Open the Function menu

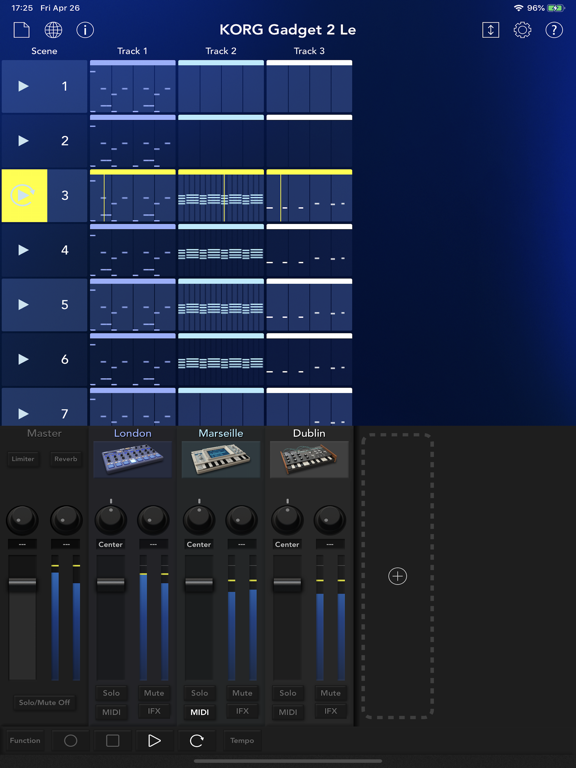pos(25,741)
